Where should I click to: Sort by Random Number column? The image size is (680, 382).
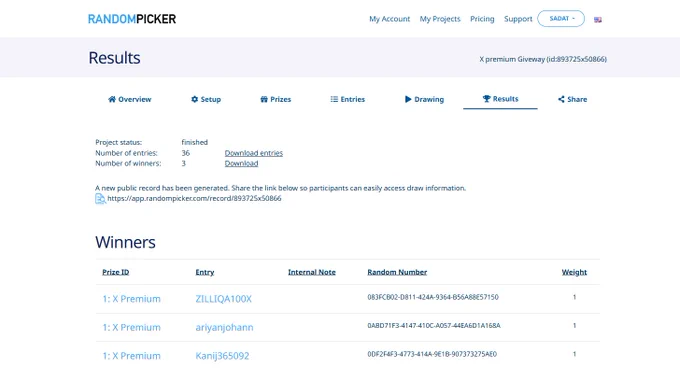(x=397, y=272)
